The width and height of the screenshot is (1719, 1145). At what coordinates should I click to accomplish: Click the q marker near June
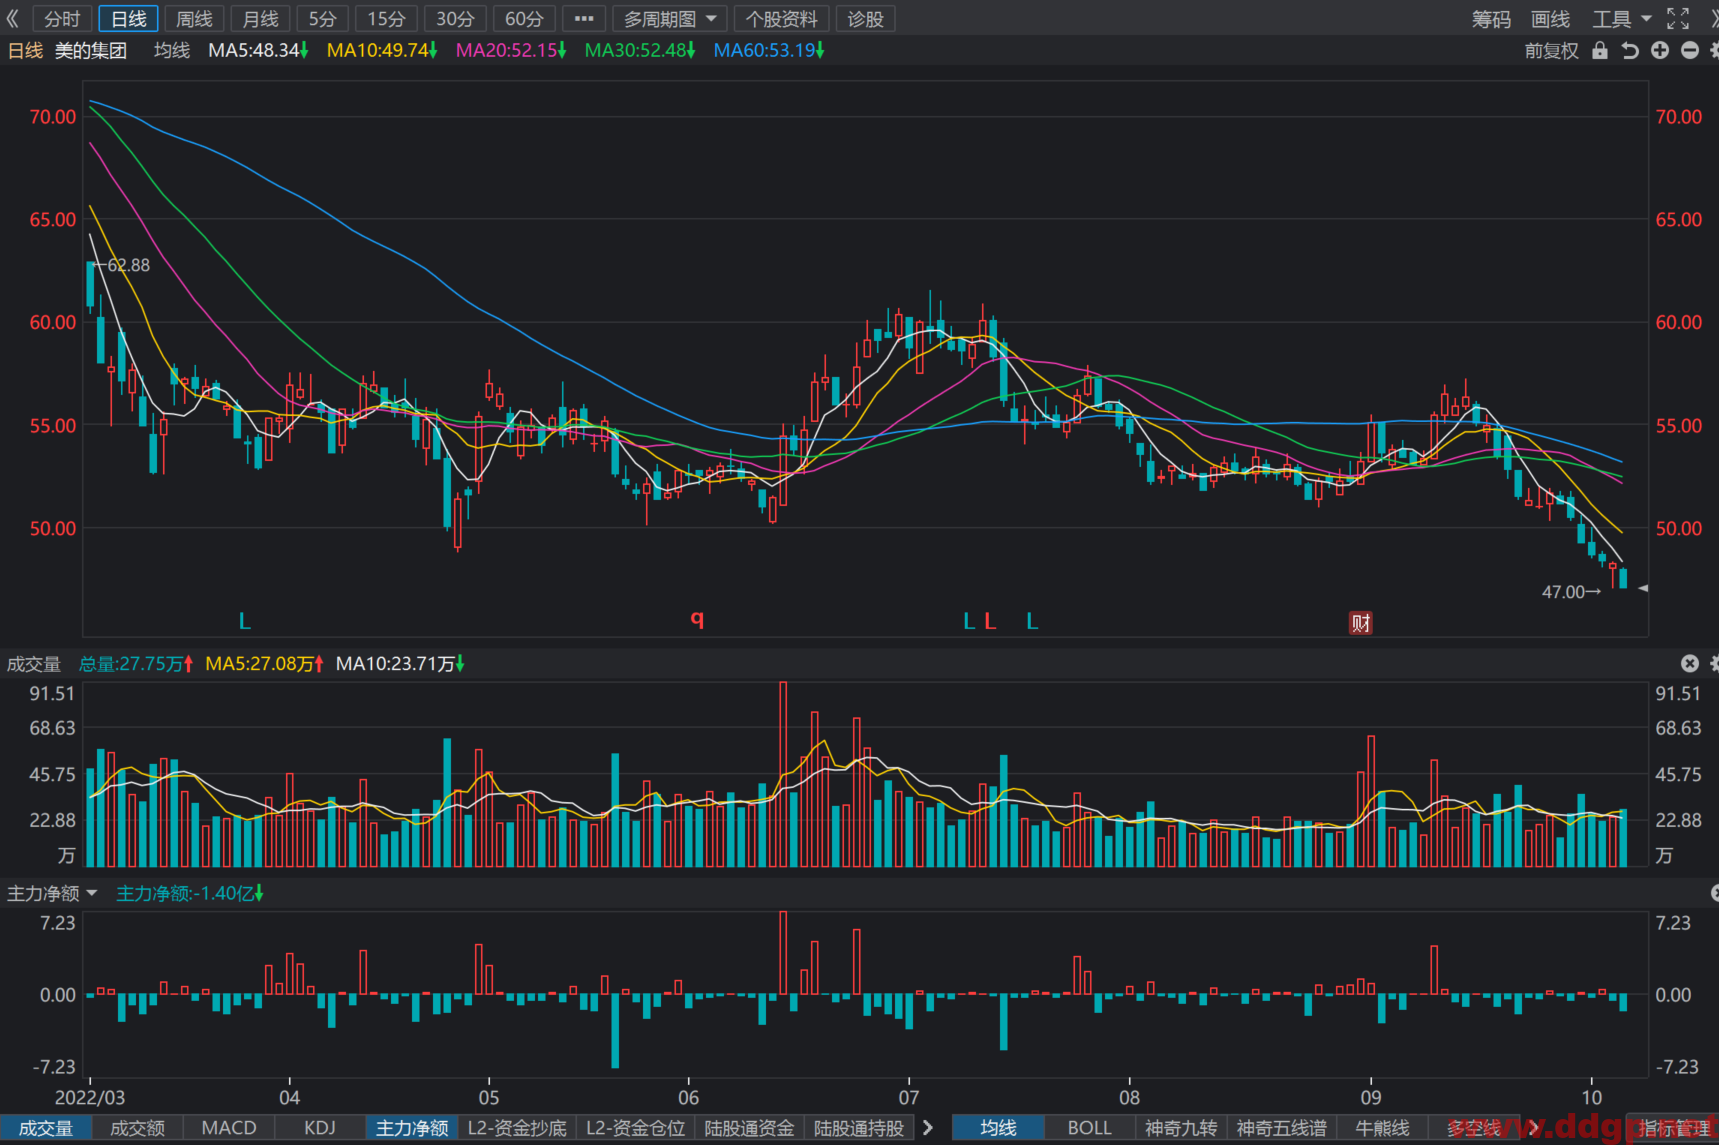coord(697,619)
